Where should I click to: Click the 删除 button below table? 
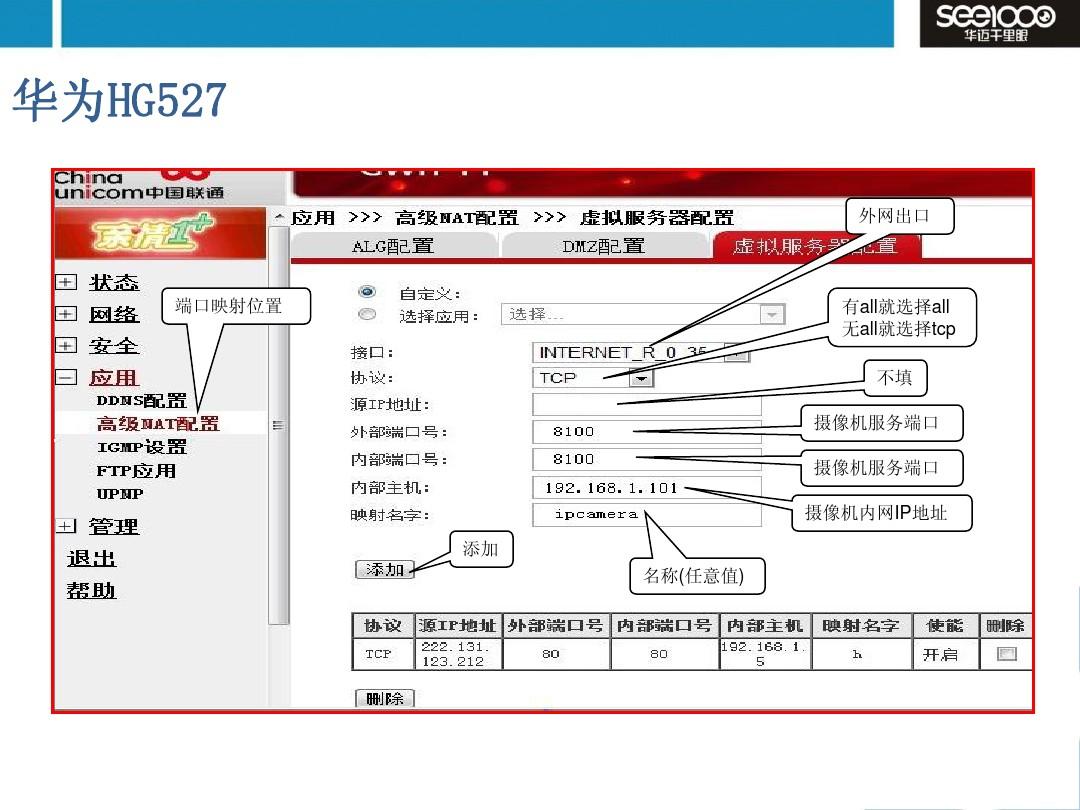(x=384, y=698)
